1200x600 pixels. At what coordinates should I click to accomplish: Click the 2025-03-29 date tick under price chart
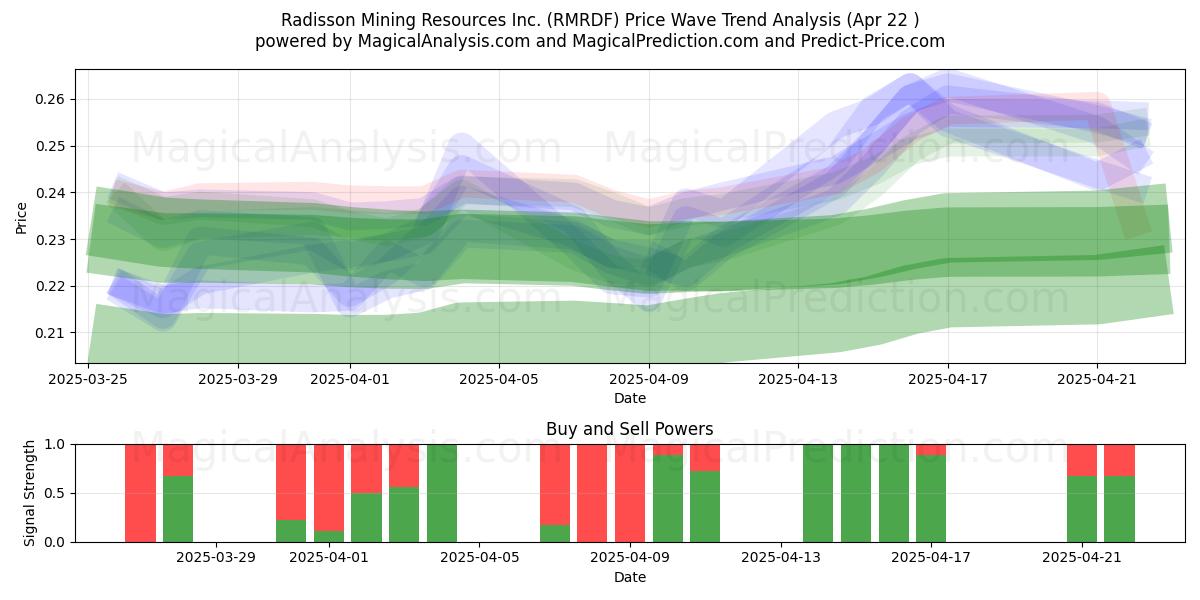pyautogui.click(x=238, y=379)
